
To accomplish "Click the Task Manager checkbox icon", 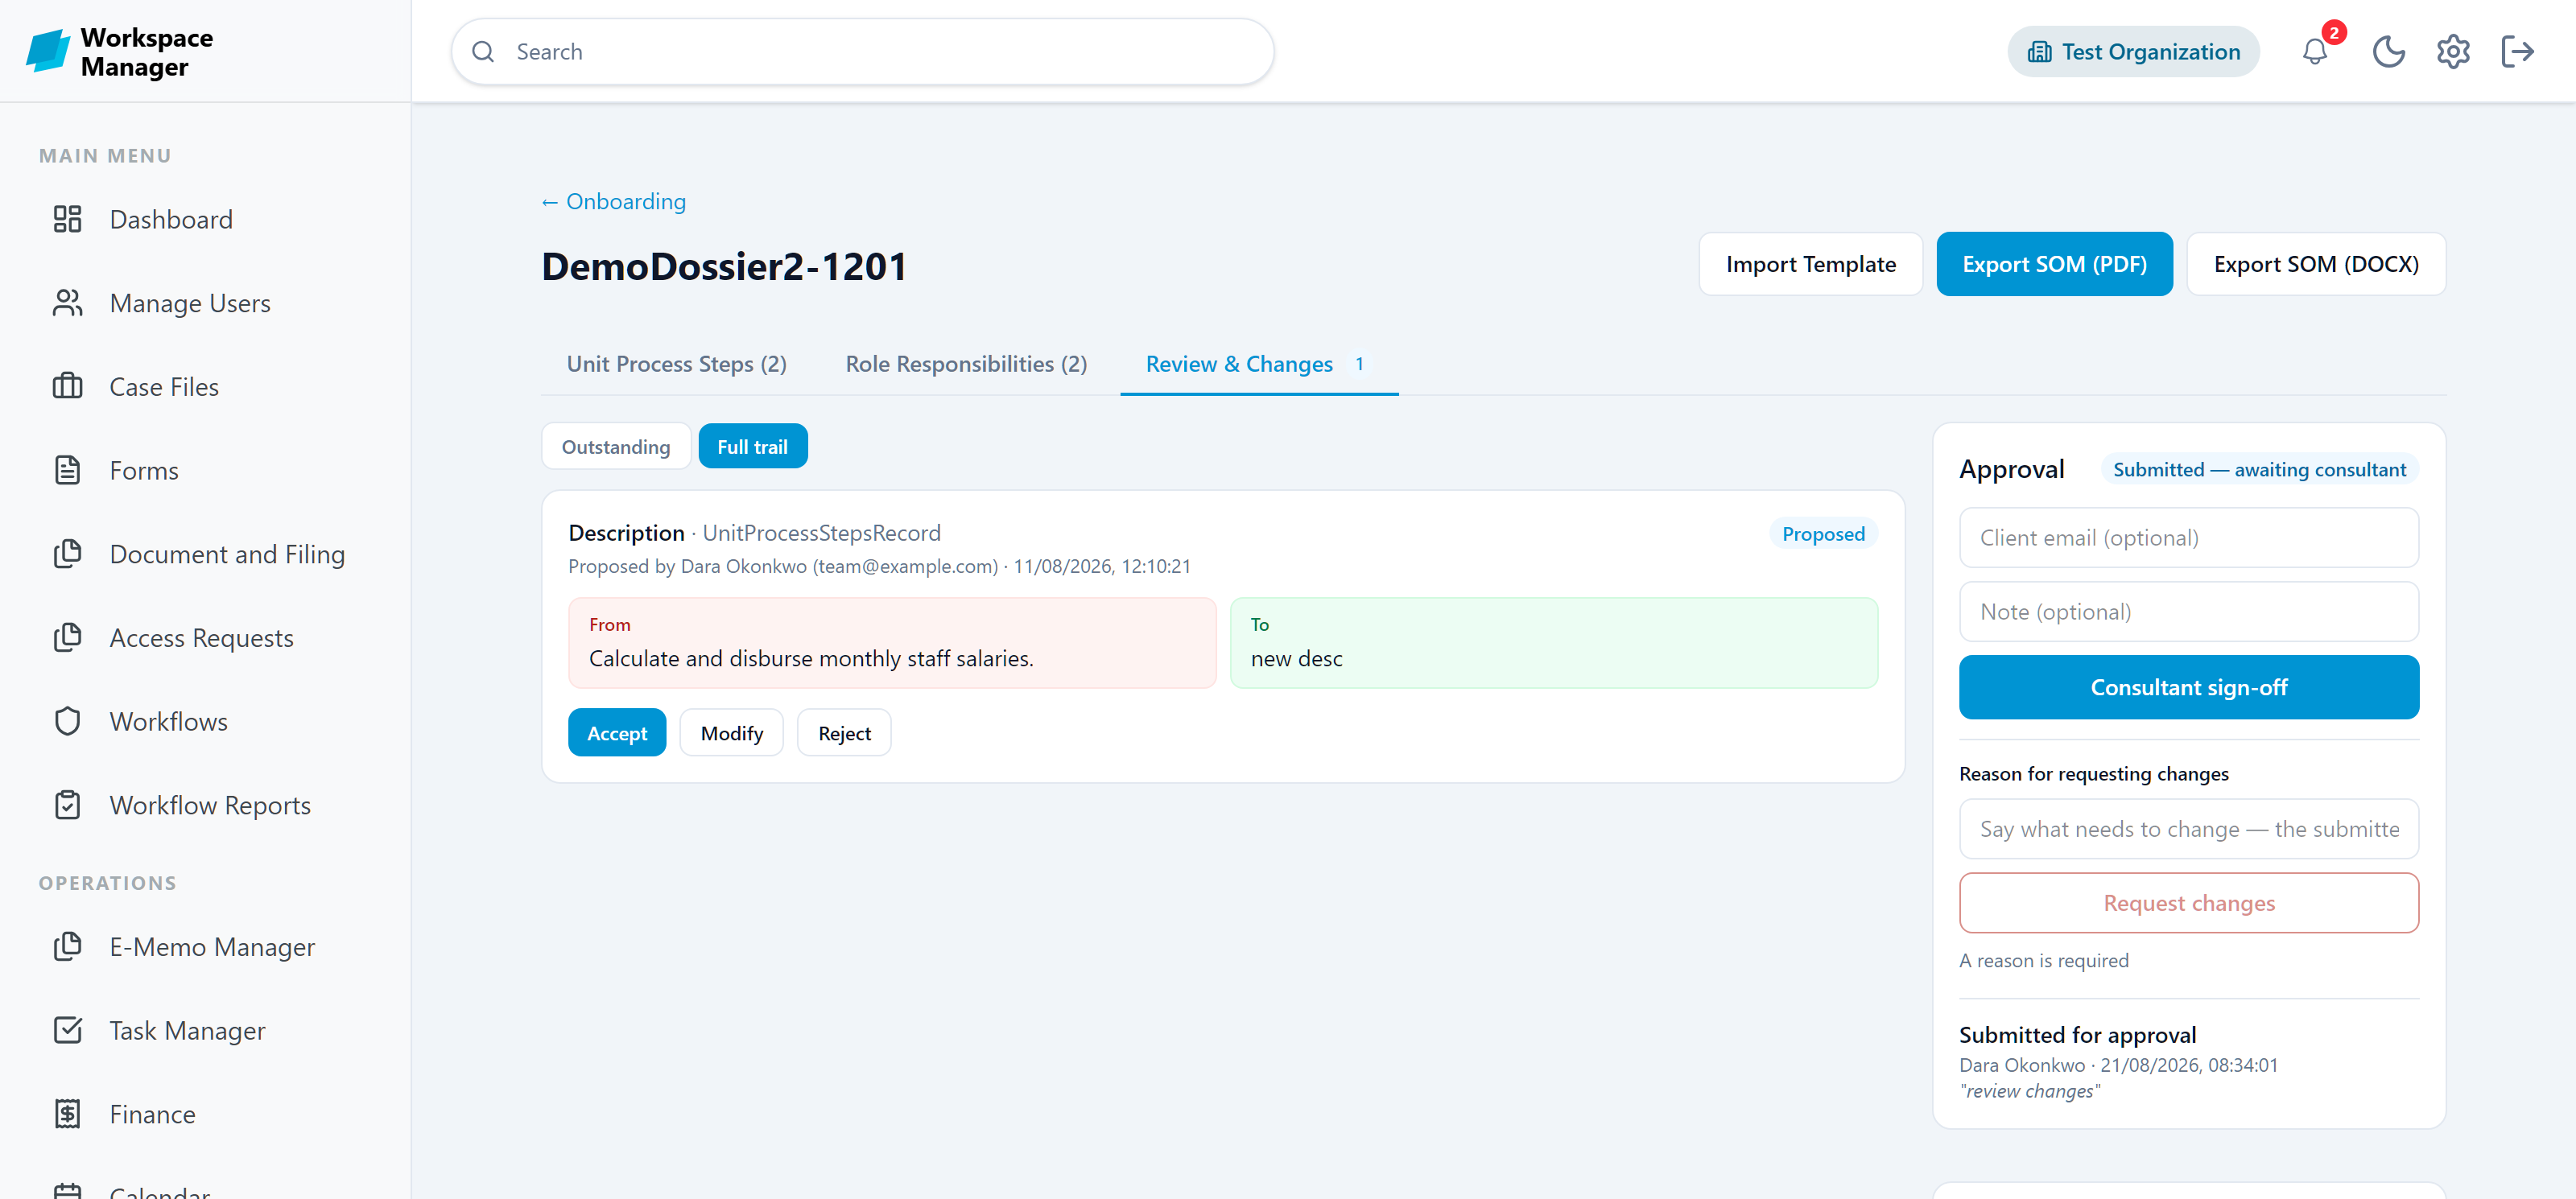I will point(67,1030).
